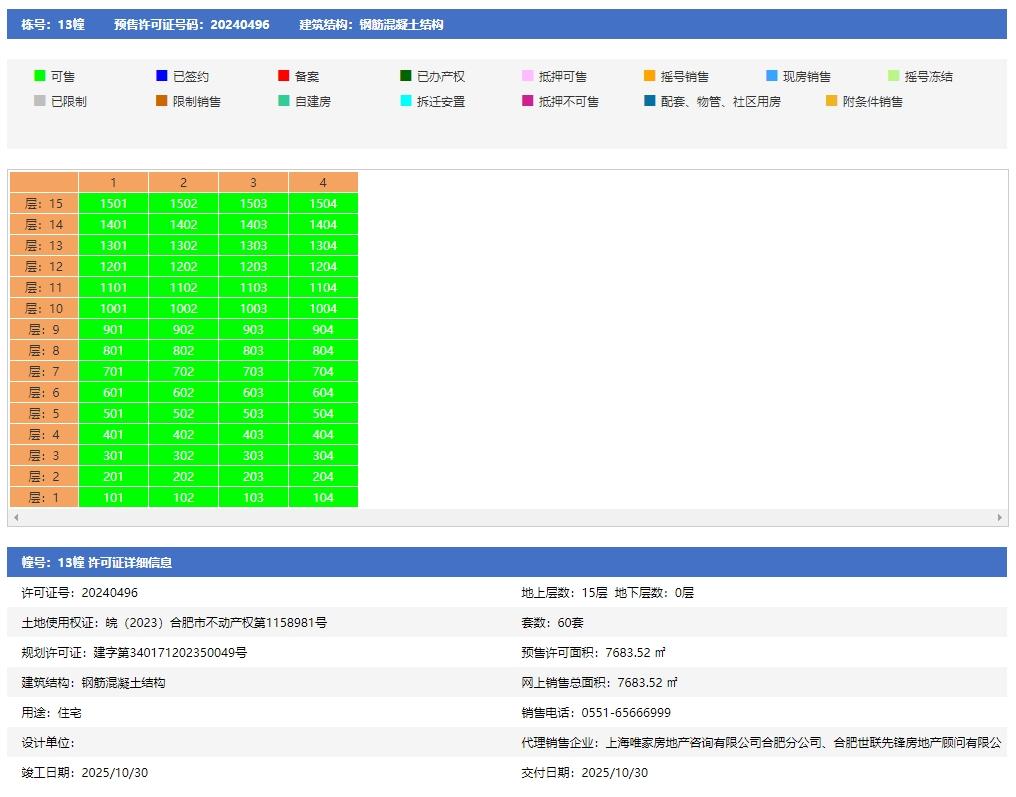
Task: Click the horizontal scrollbar track under grid
Action: 508,517
